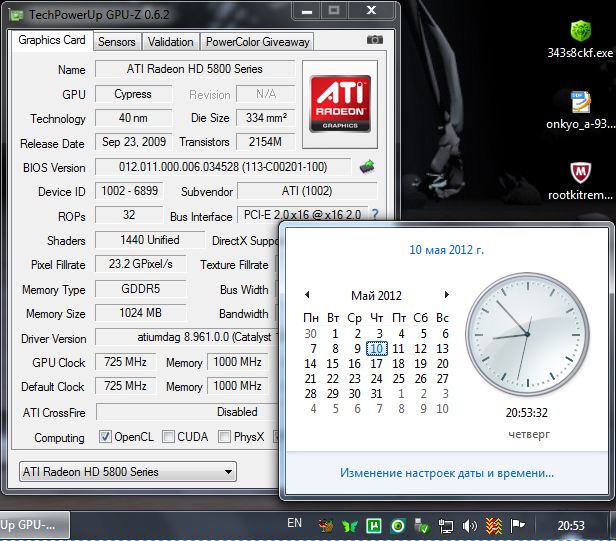
Task: Click the safely remove hardware tray icon
Action: point(422,526)
